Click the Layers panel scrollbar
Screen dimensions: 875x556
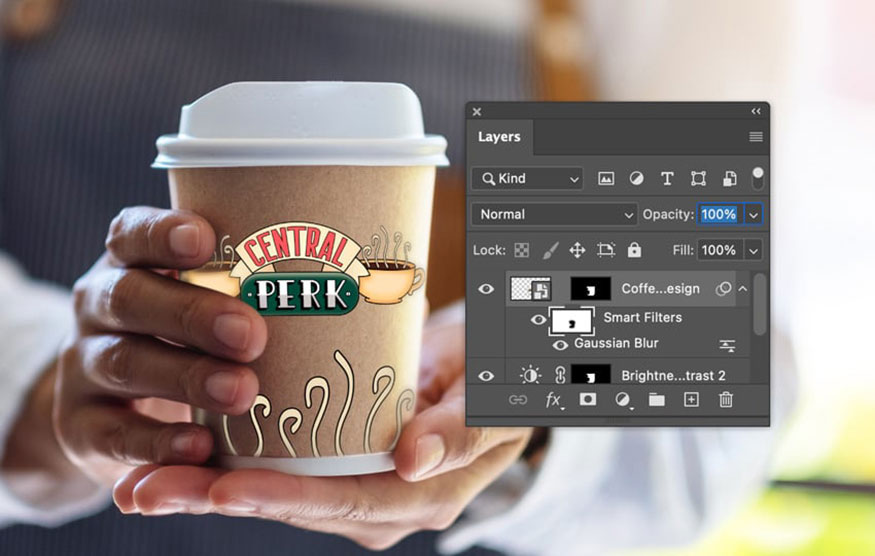point(759,304)
